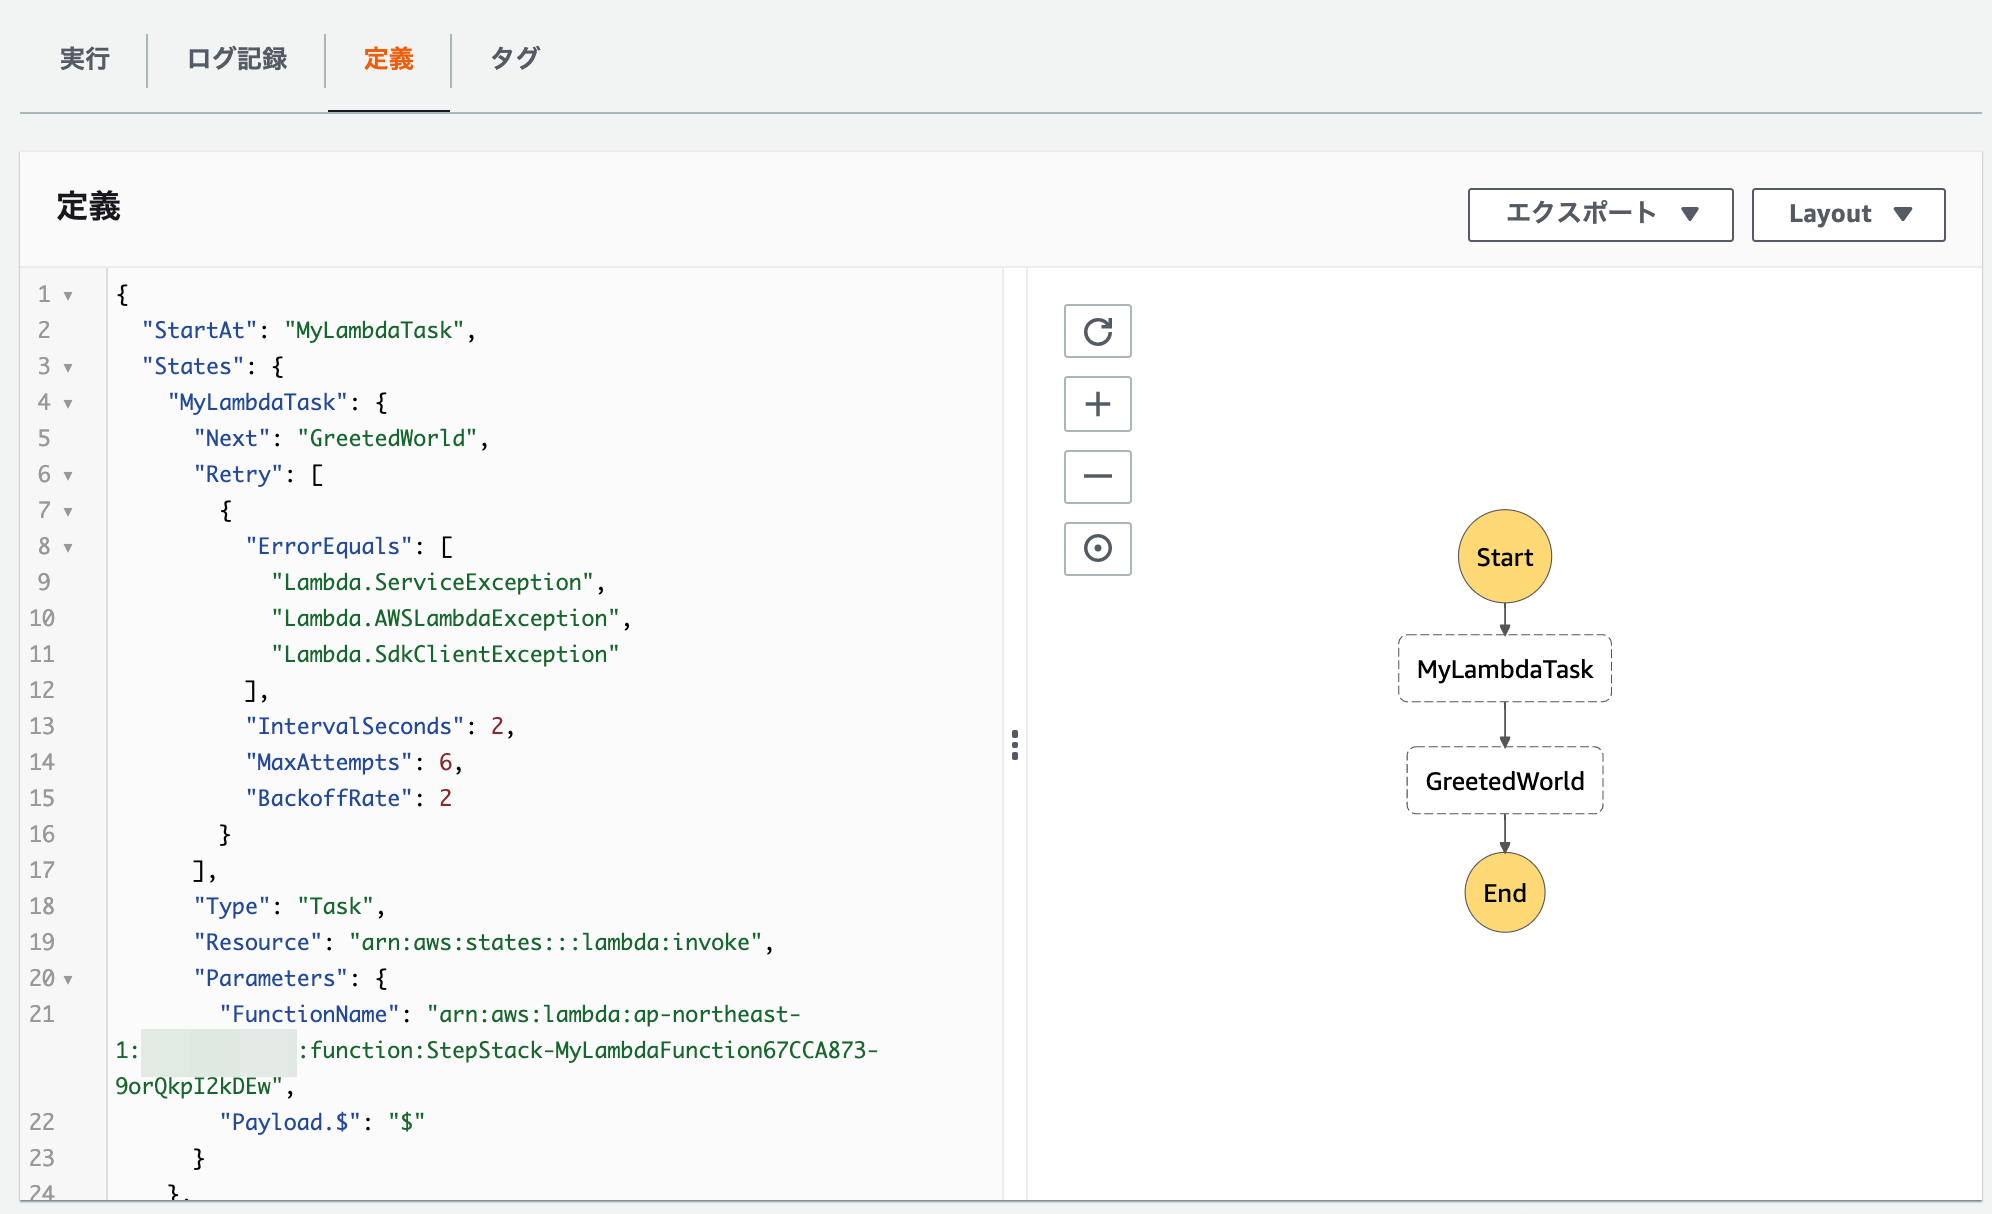Viewport: 1992px width, 1214px height.
Task: Center the graph with the fit icon
Action: click(x=1097, y=549)
